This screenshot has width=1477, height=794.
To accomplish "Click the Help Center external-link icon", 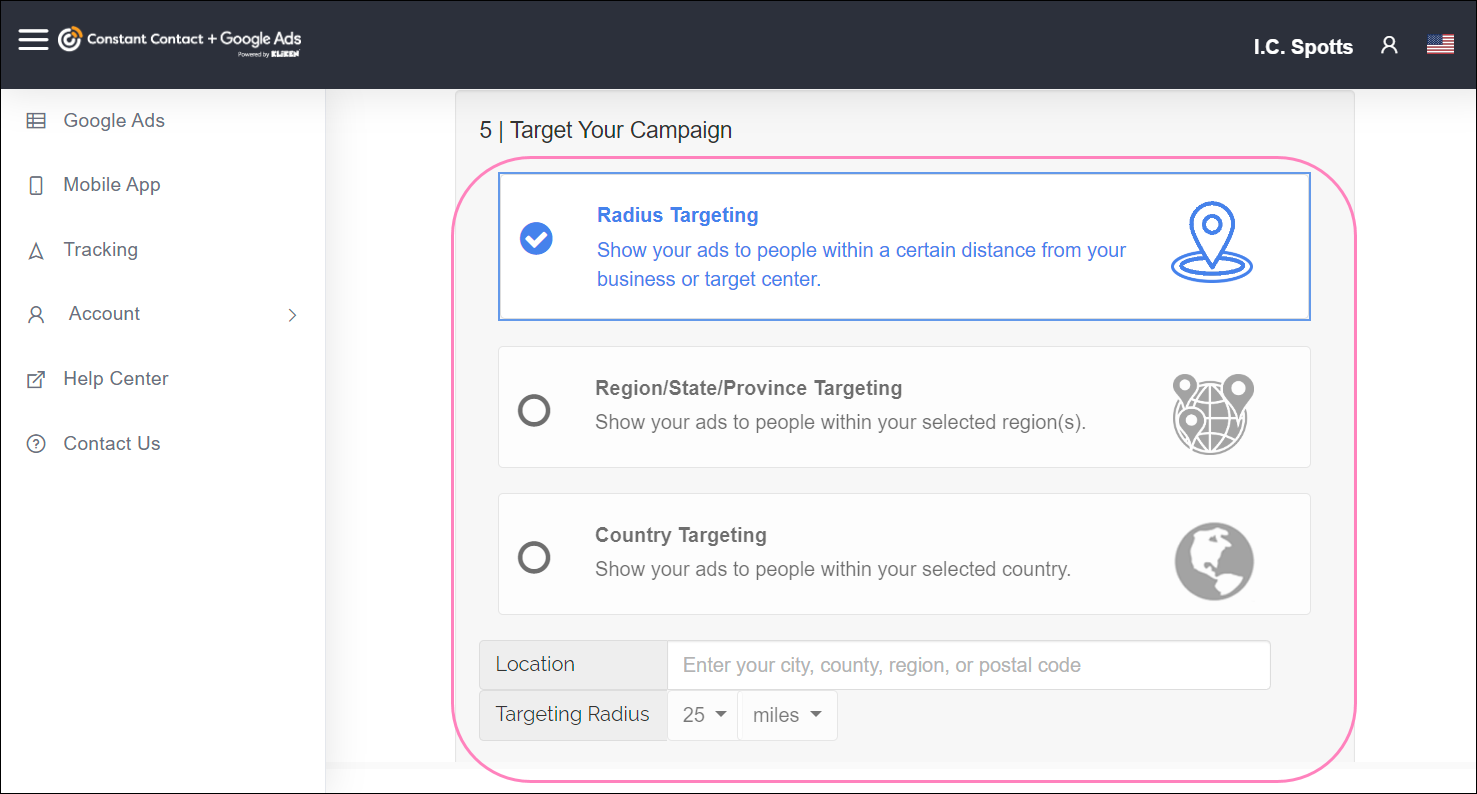I will tap(36, 380).
